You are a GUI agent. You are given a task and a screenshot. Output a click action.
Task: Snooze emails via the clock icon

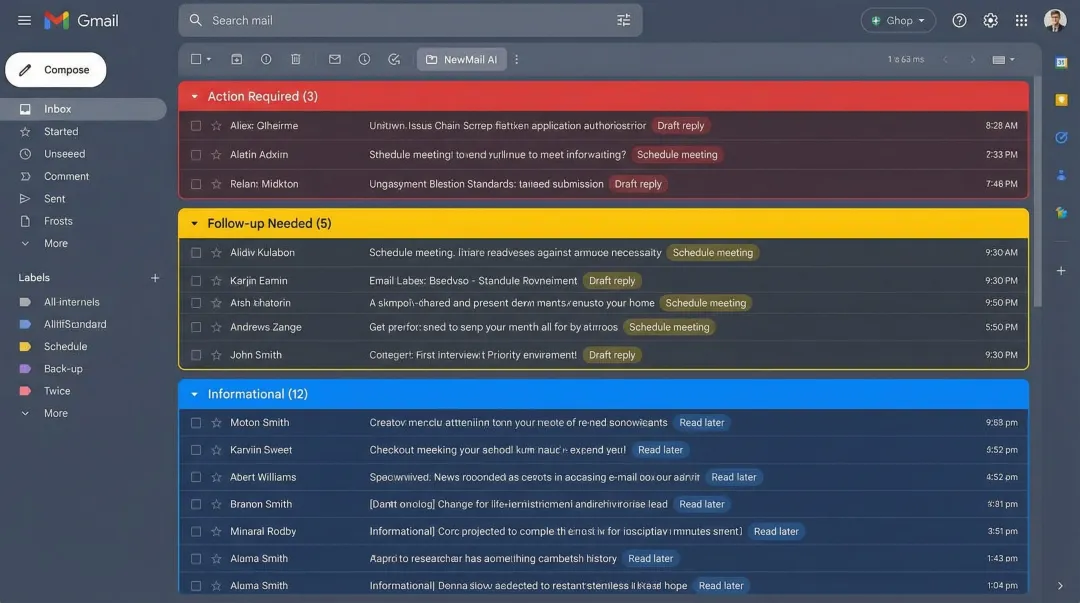tap(362, 58)
